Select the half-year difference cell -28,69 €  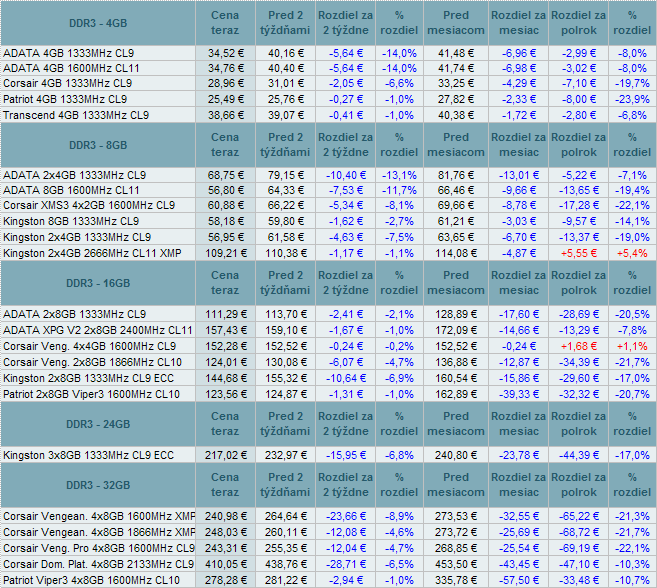pos(578,314)
